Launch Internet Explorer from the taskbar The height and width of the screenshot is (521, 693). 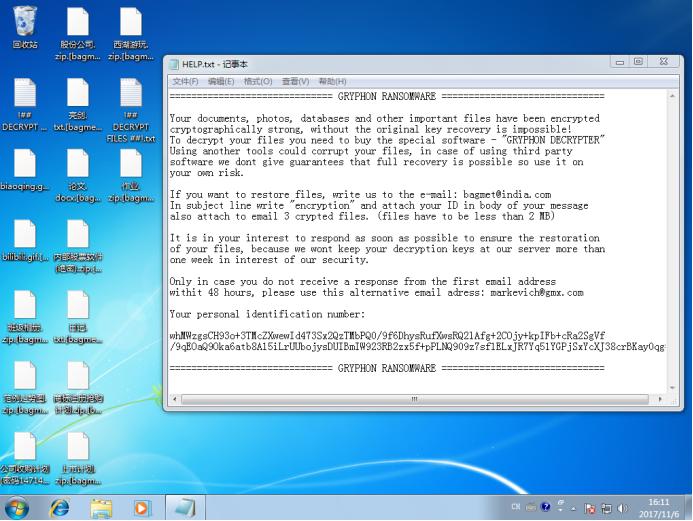[x=59, y=508]
